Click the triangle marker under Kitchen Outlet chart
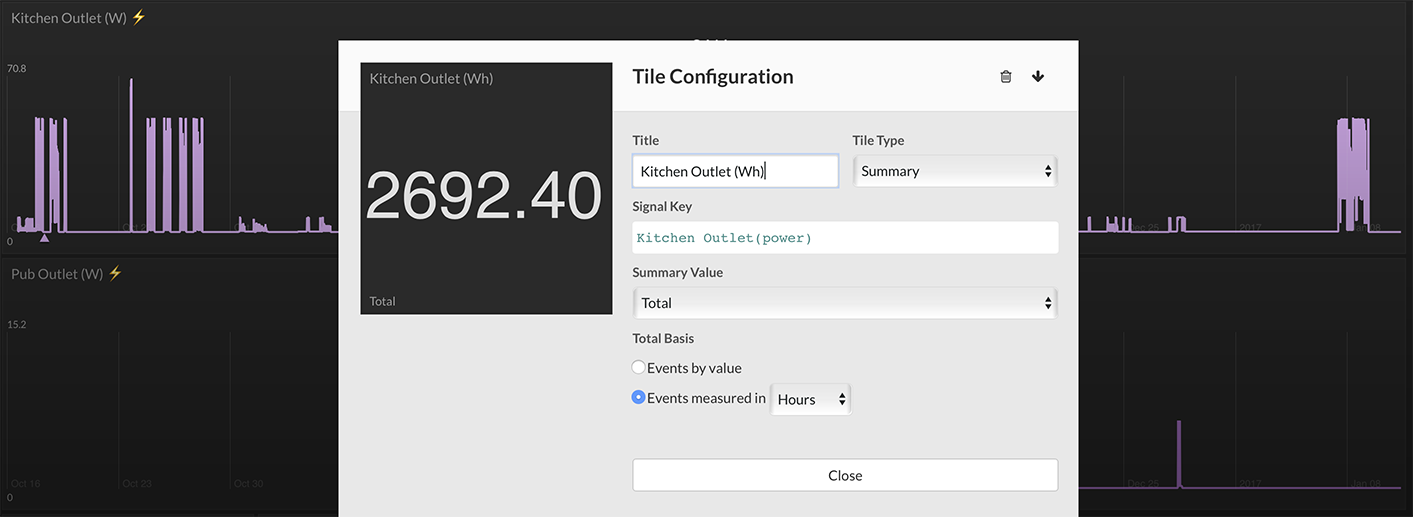 (x=44, y=238)
